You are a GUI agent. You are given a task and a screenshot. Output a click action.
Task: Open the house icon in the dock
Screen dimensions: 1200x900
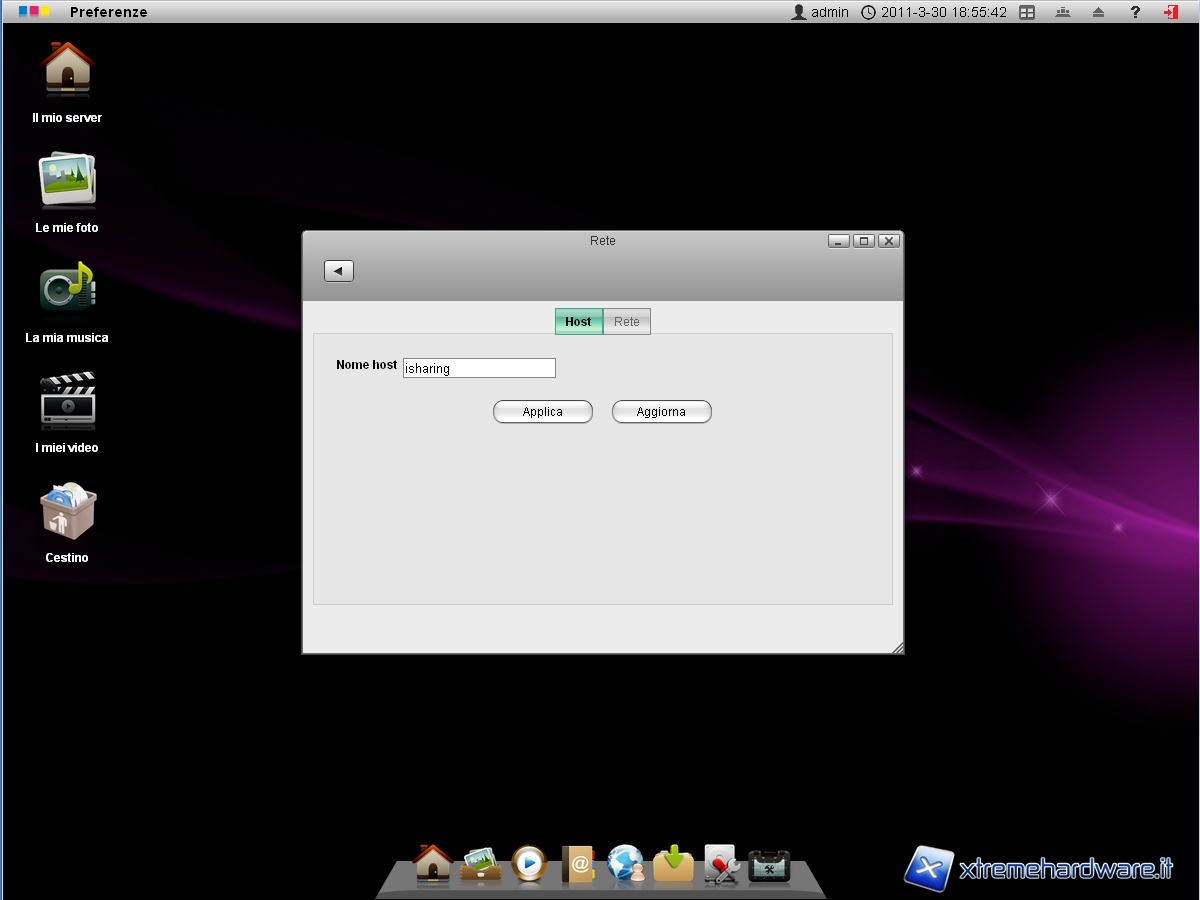(433, 863)
